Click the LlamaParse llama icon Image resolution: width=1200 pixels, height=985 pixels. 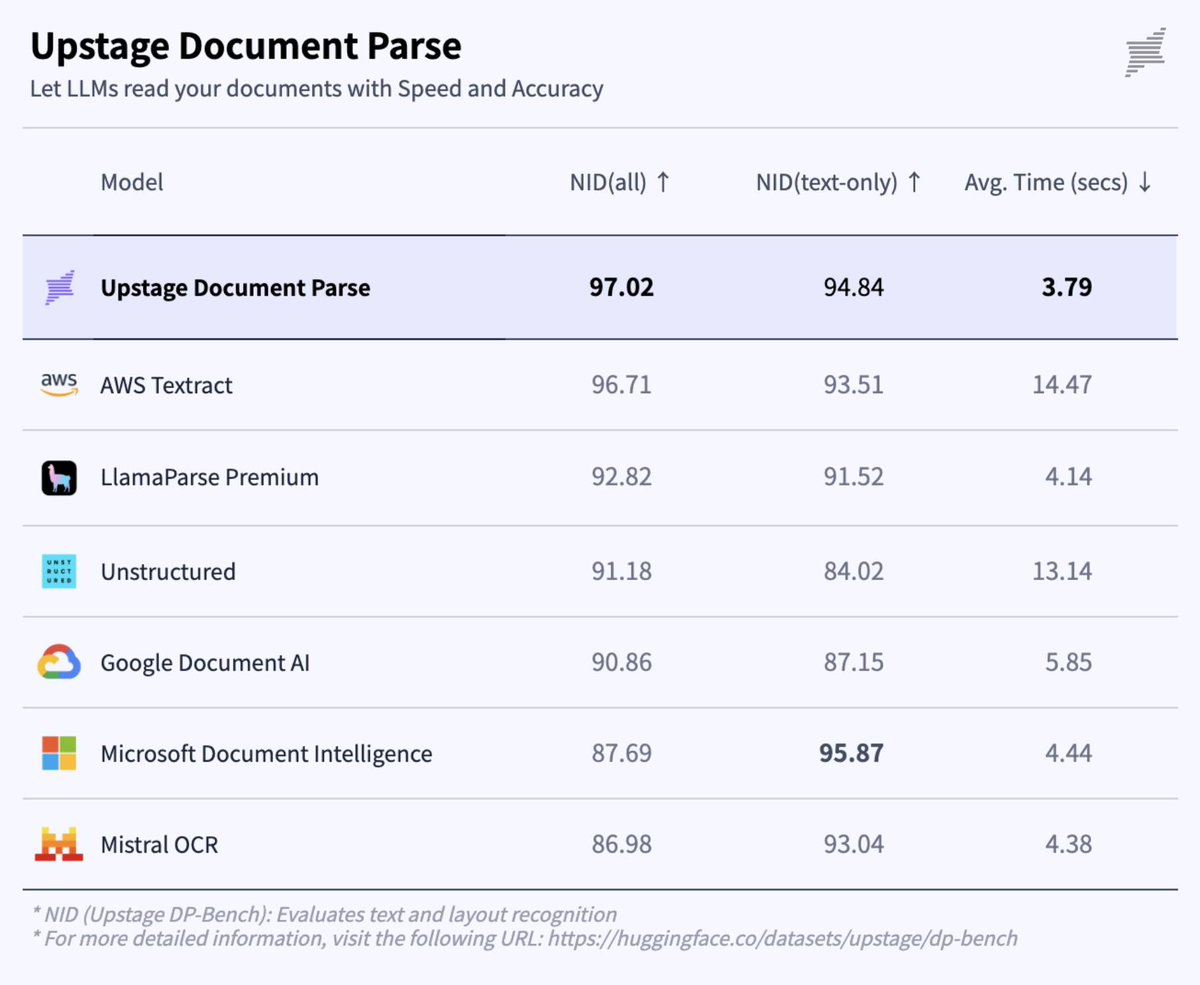coord(58,477)
